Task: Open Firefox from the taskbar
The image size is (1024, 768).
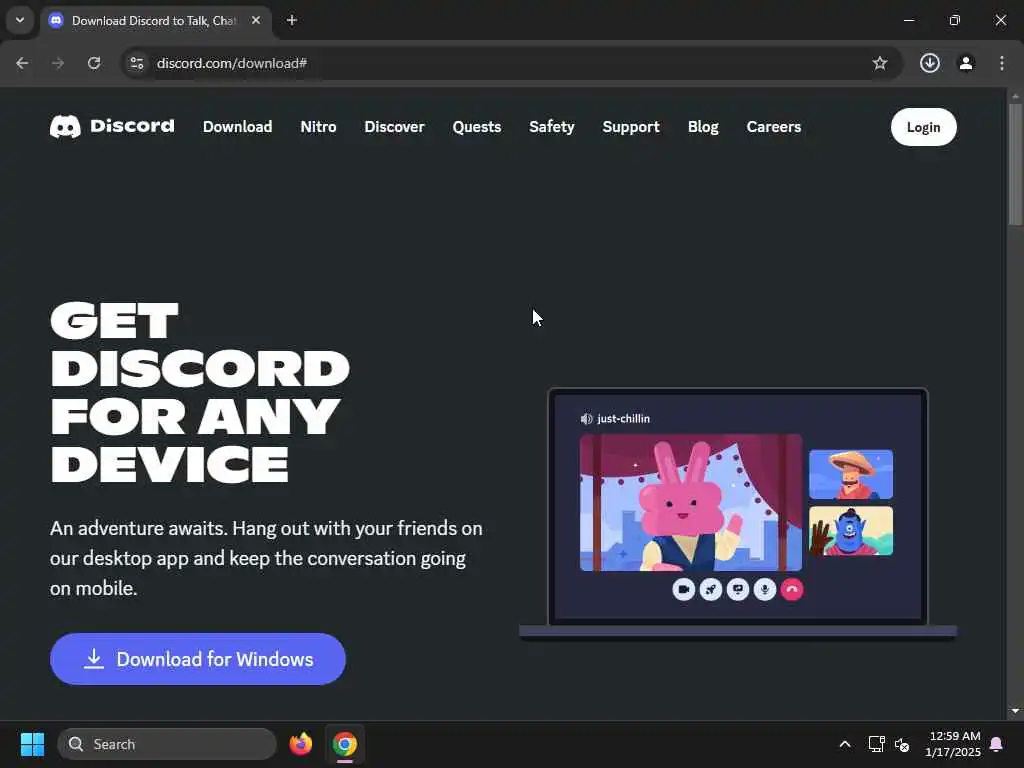Action: tap(300, 744)
